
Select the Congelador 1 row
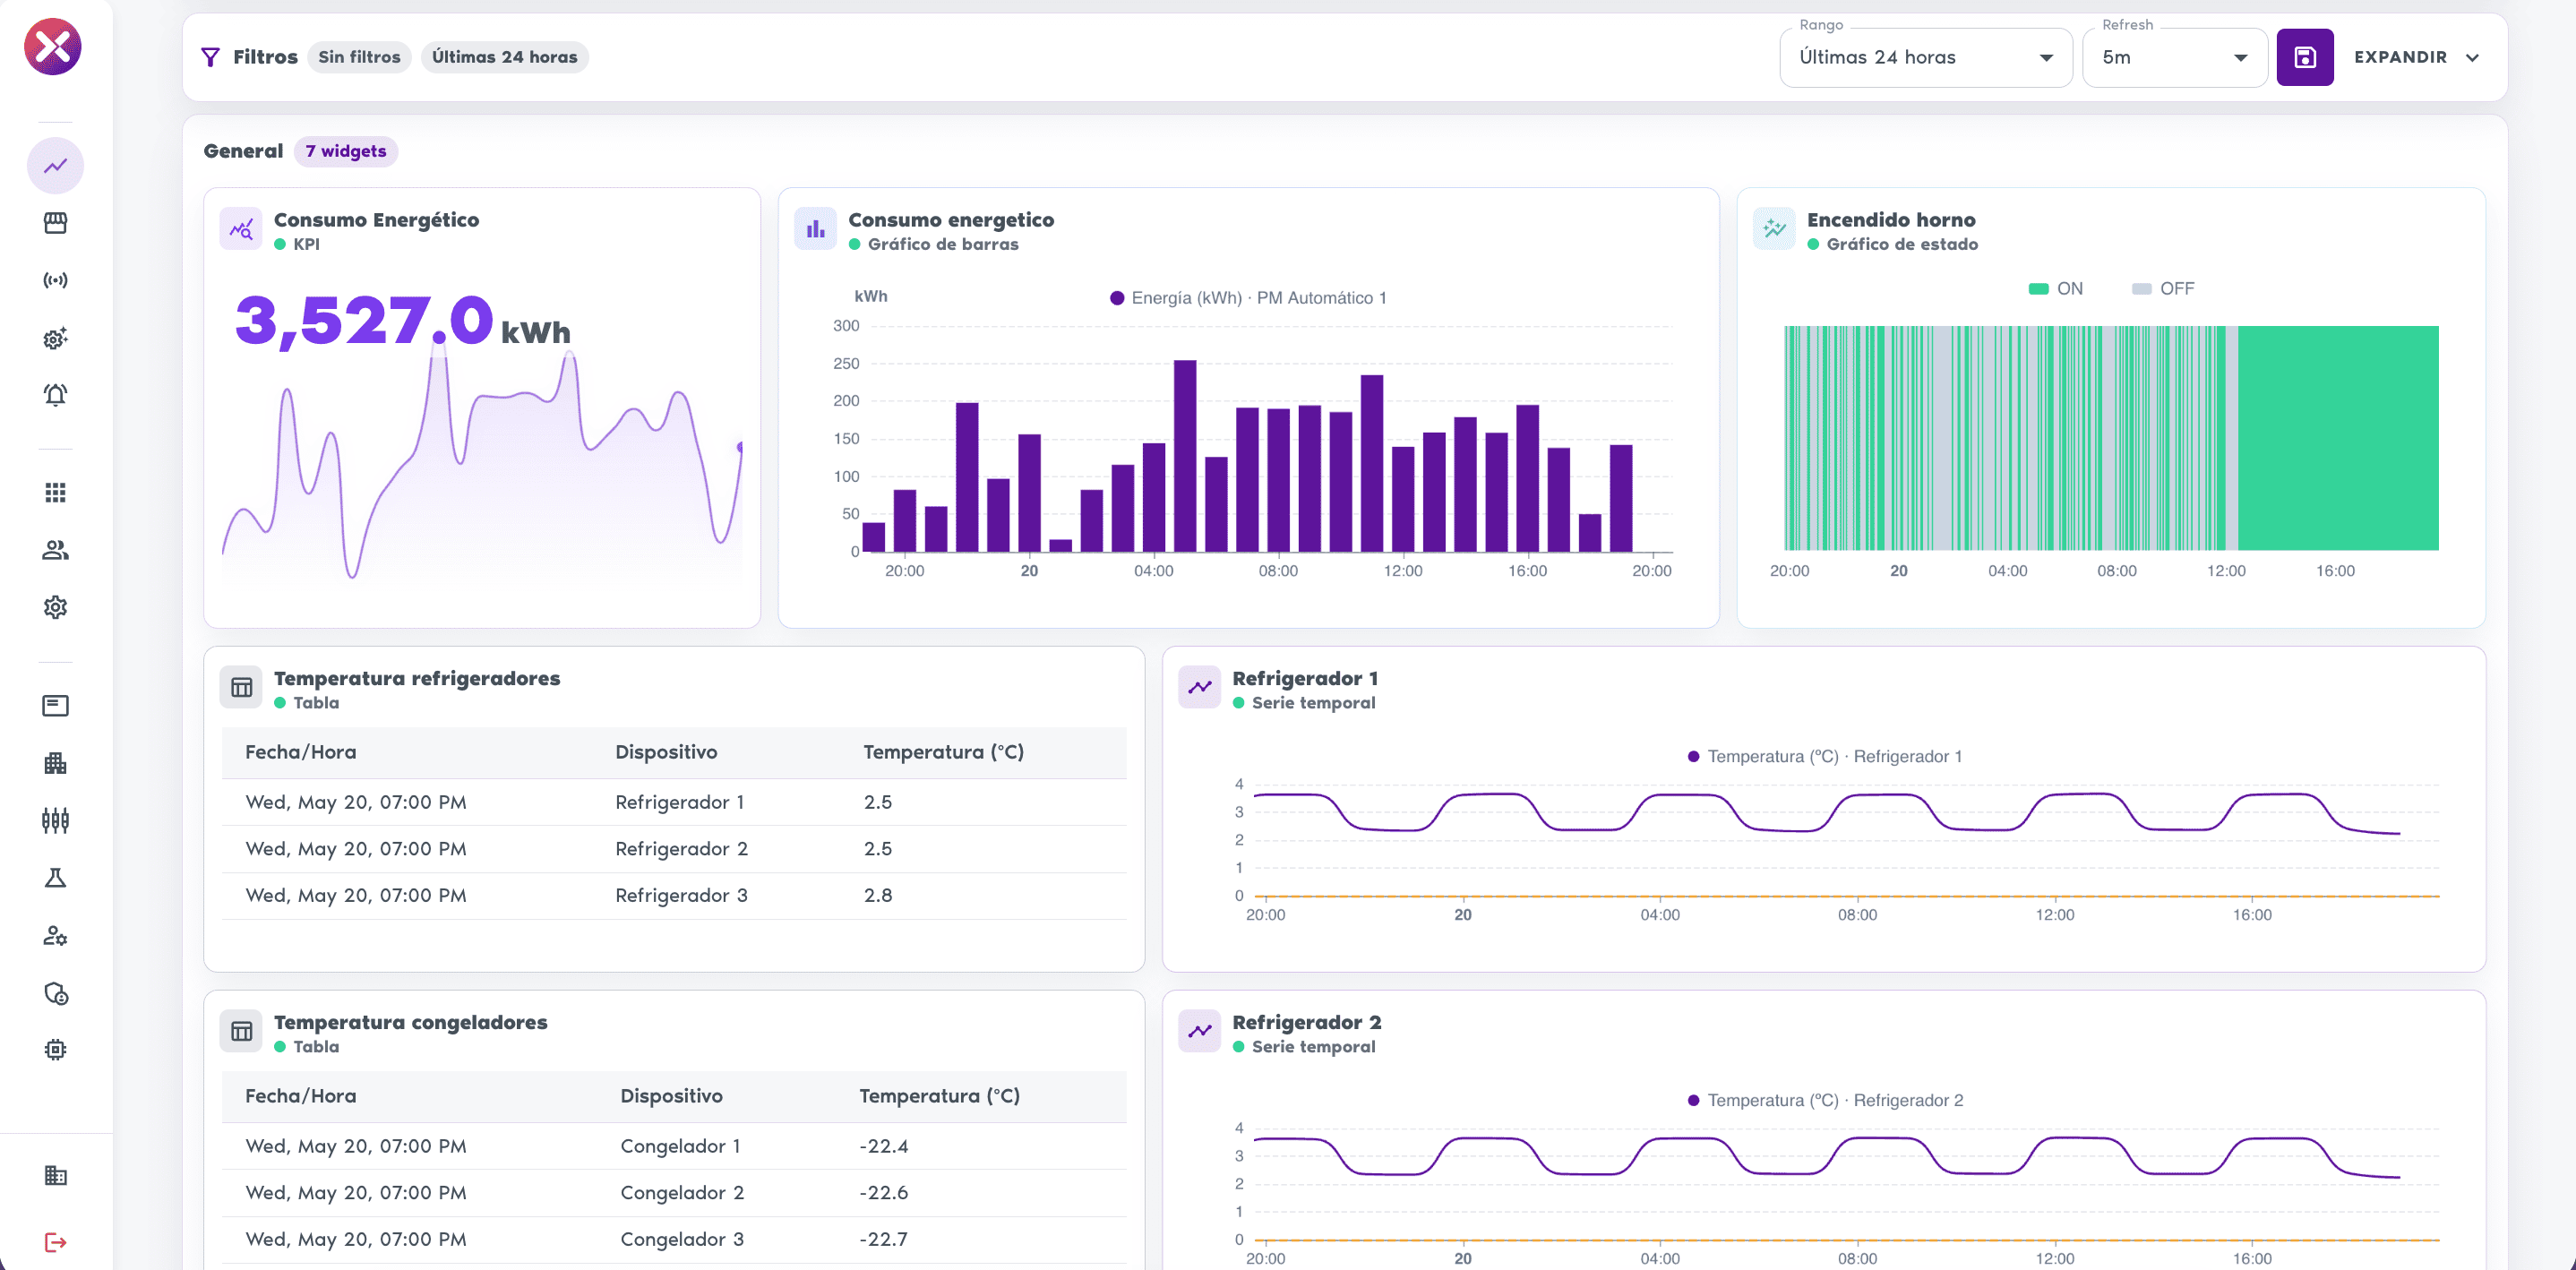click(674, 1146)
